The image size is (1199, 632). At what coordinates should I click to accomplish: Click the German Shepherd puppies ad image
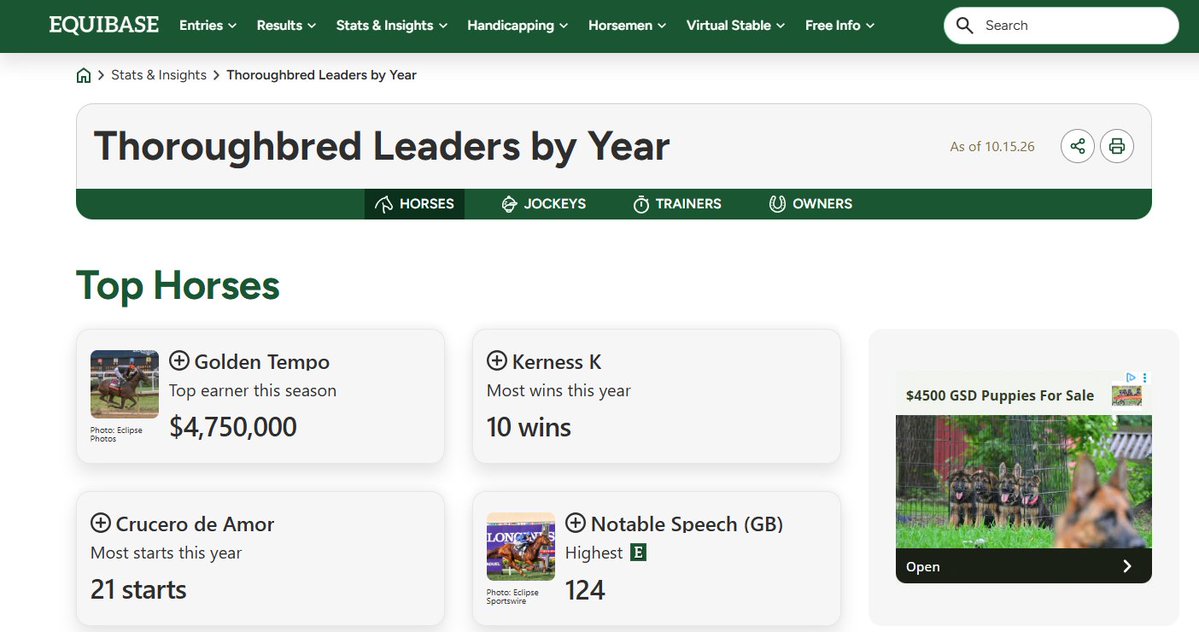click(x=1023, y=481)
